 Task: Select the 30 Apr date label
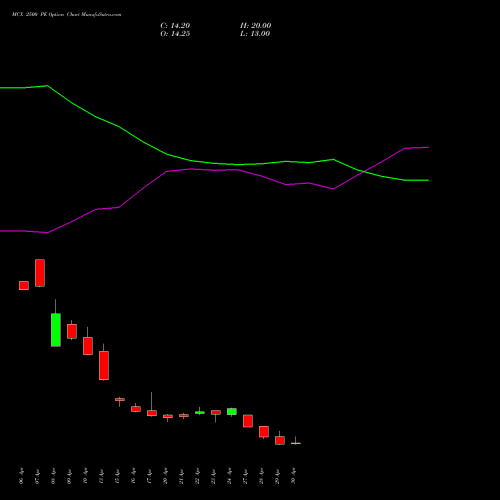(x=293, y=476)
